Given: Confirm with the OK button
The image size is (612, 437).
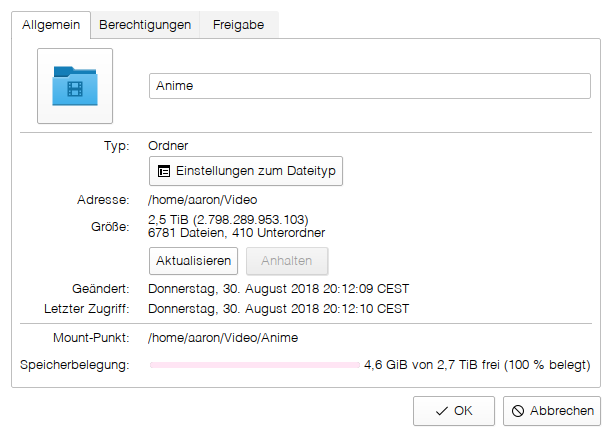Looking at the screenshot, I should pyautogui.click(x=454, y=411).
